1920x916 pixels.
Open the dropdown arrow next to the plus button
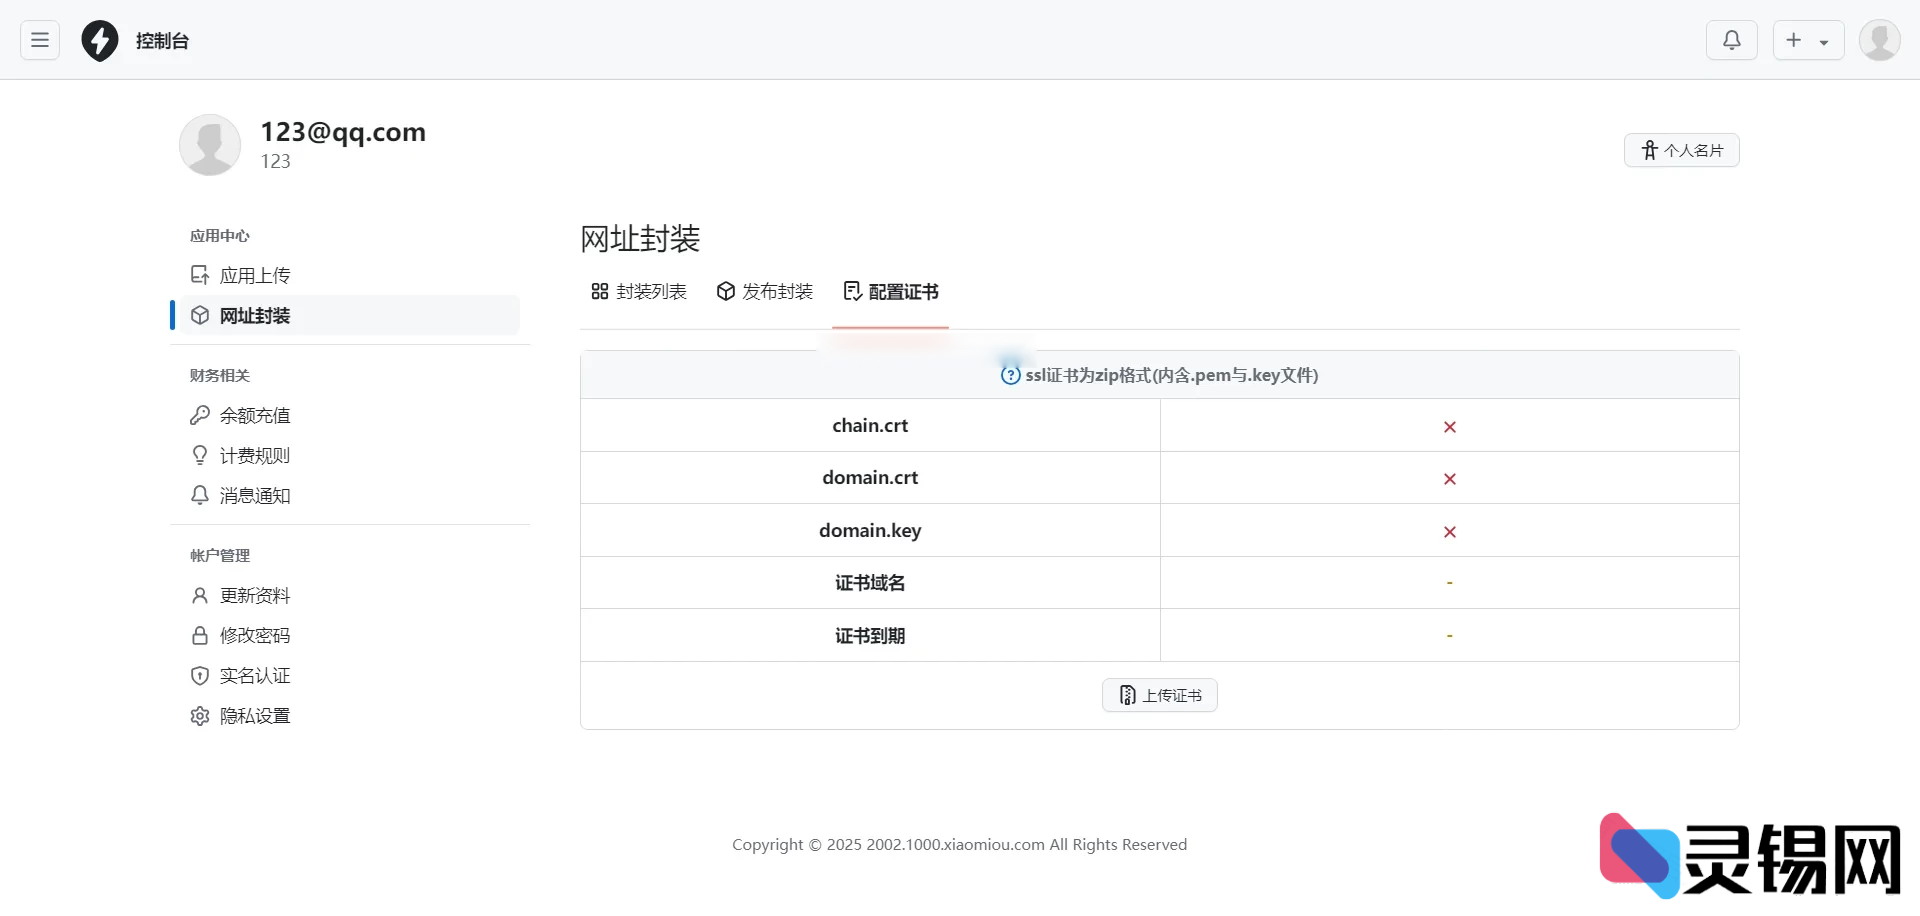click(1826, 40)
